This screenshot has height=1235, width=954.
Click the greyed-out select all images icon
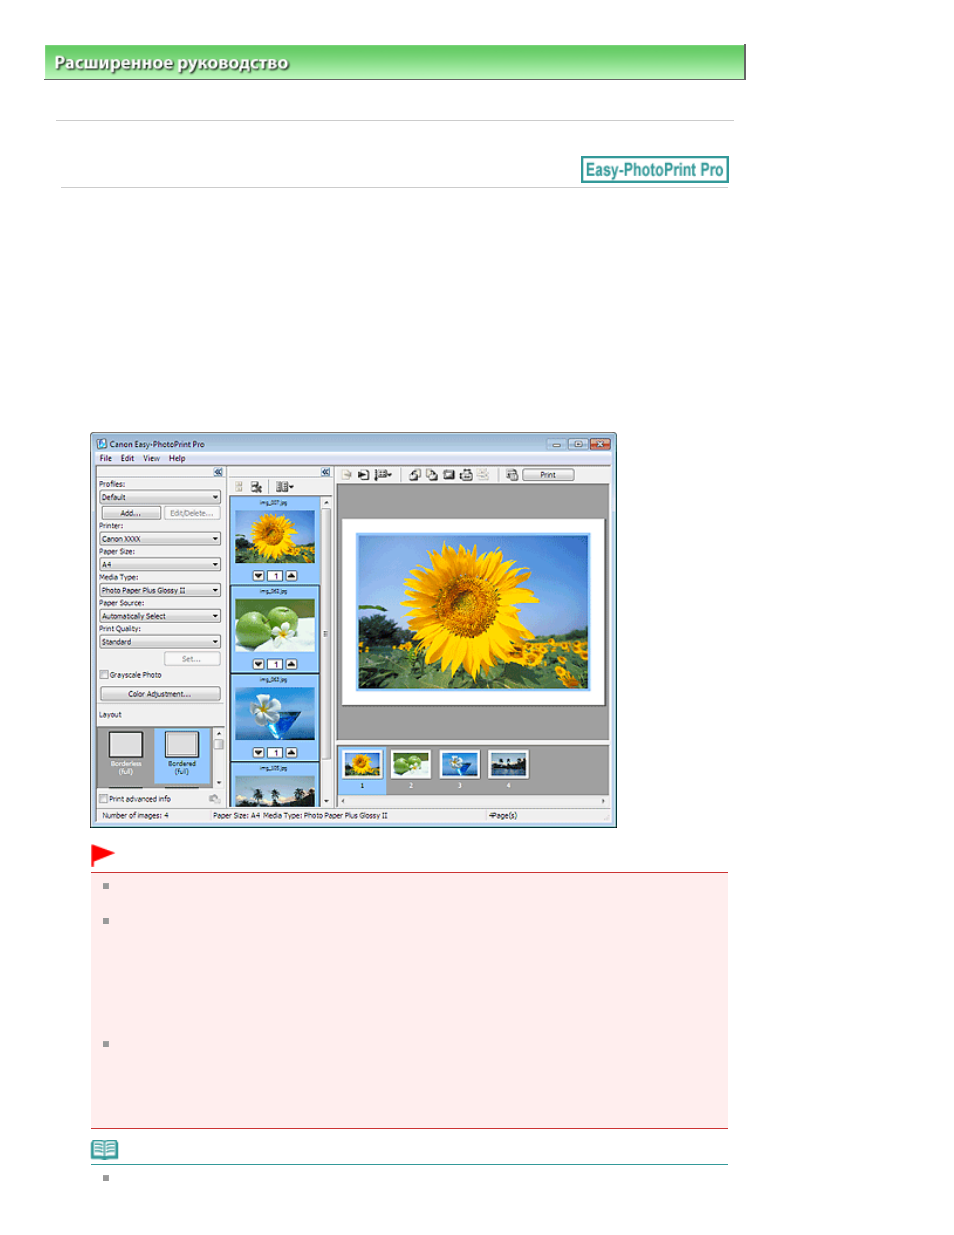point(240,487)
